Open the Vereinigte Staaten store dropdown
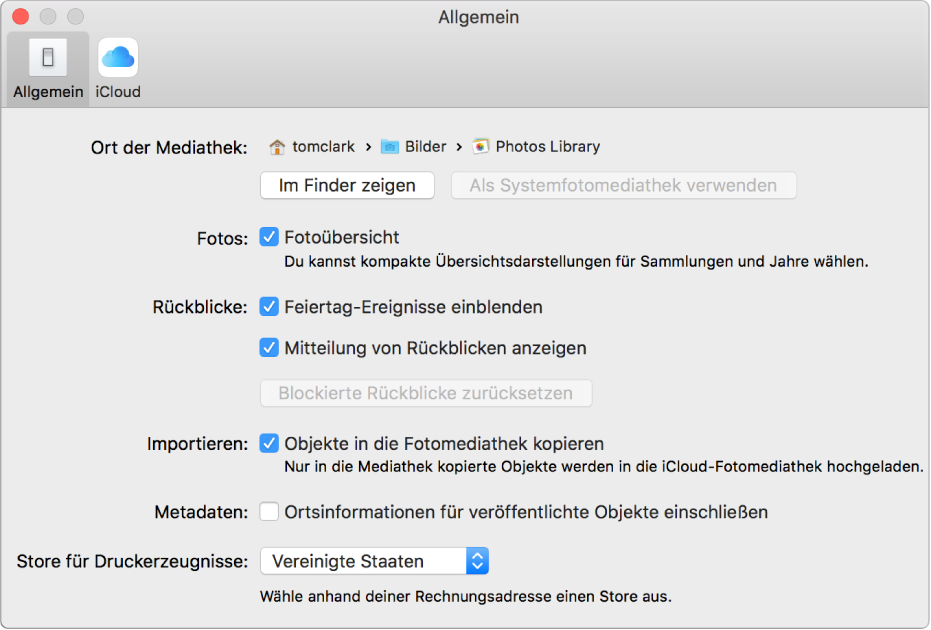Viewport: 931px width, 630px height. (370, 561)
